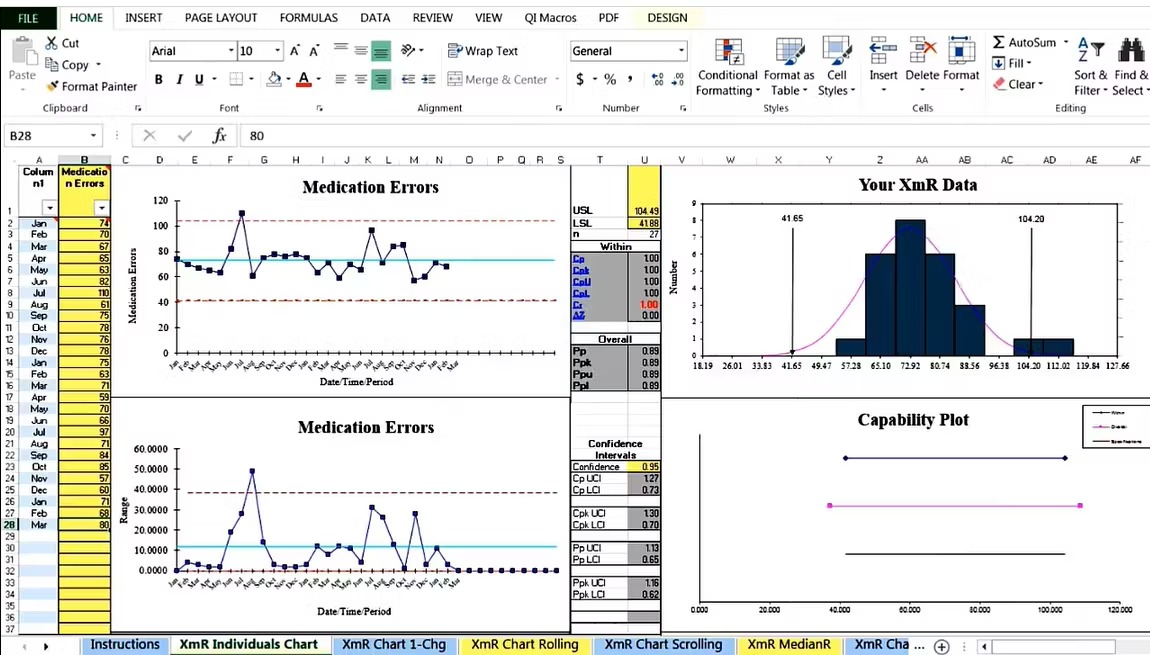Switch to the FORMULAS tab

click(309, 18)
